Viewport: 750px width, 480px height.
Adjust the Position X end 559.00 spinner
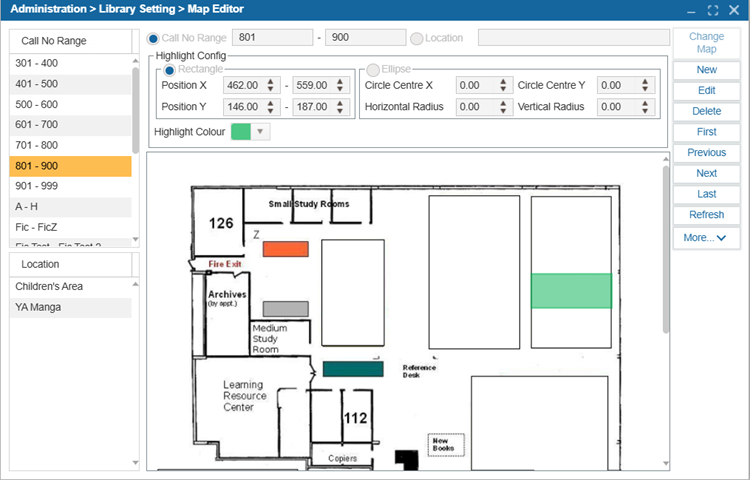click(340, 86)
